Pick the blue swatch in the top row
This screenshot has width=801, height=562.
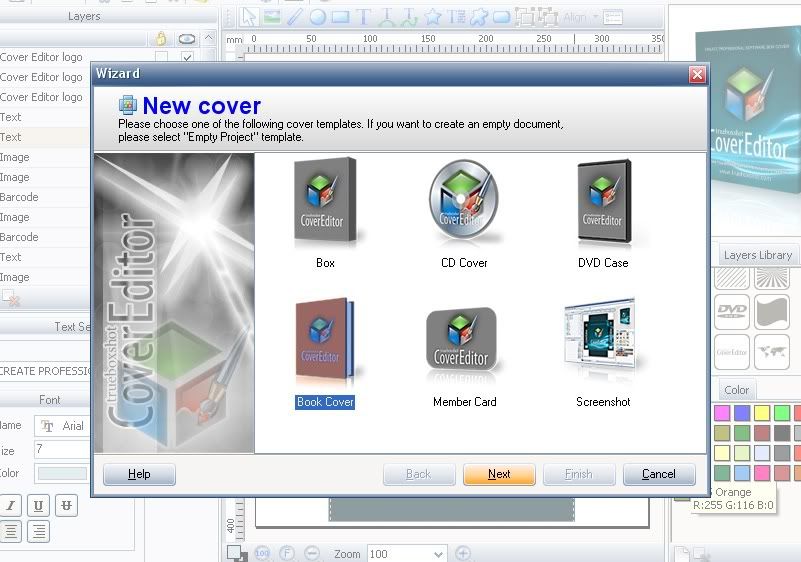click(x=742, y=413)
